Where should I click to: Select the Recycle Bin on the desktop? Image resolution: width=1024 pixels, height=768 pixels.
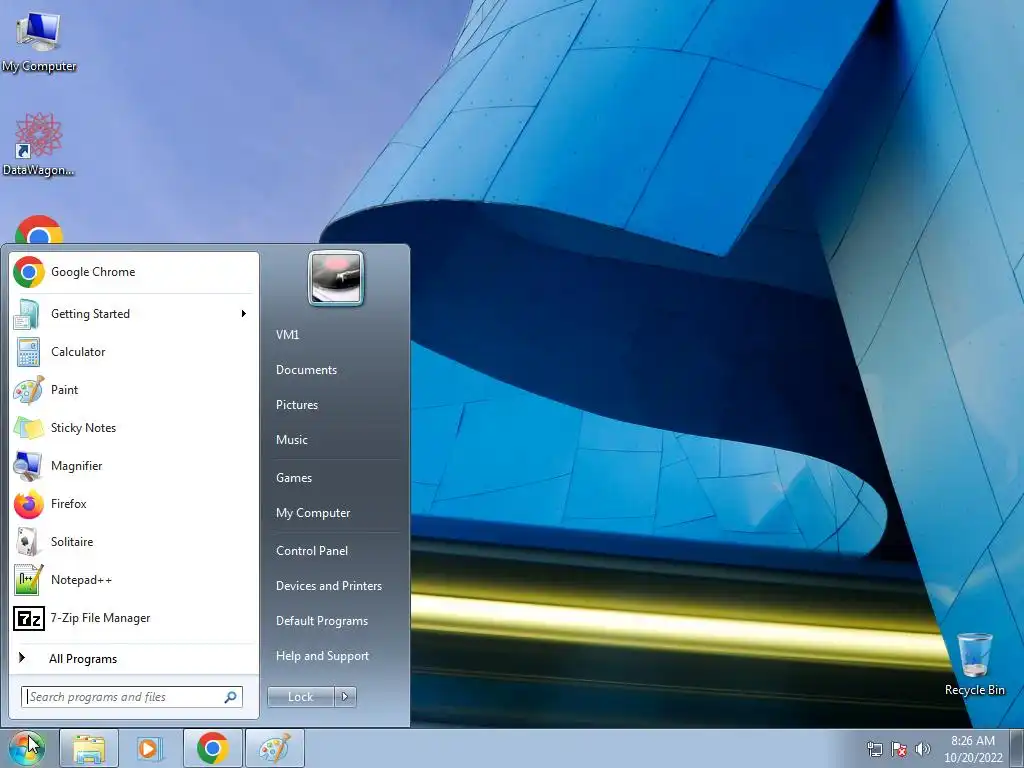tap(974, 664)
